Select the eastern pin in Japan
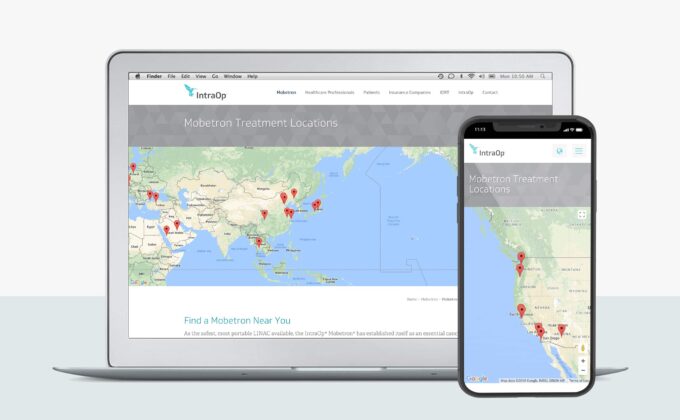680x420 pixels. (318, 203)
